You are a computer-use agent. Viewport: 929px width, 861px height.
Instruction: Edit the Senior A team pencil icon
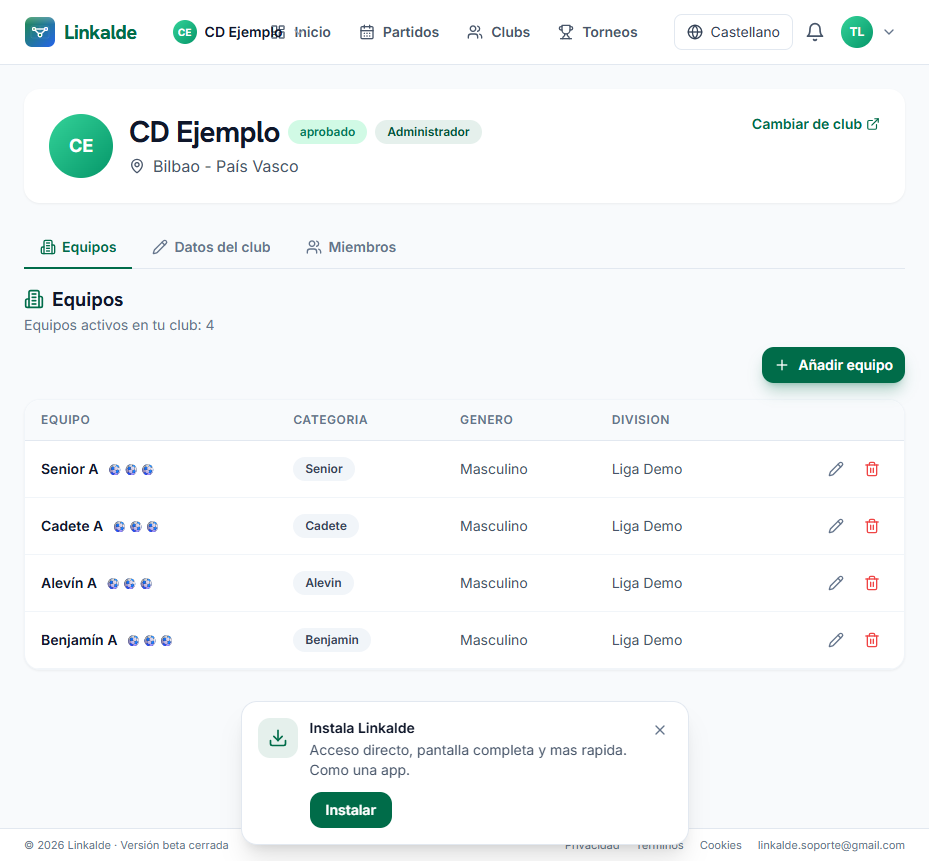pyautogui.click(x=835, y=469)
